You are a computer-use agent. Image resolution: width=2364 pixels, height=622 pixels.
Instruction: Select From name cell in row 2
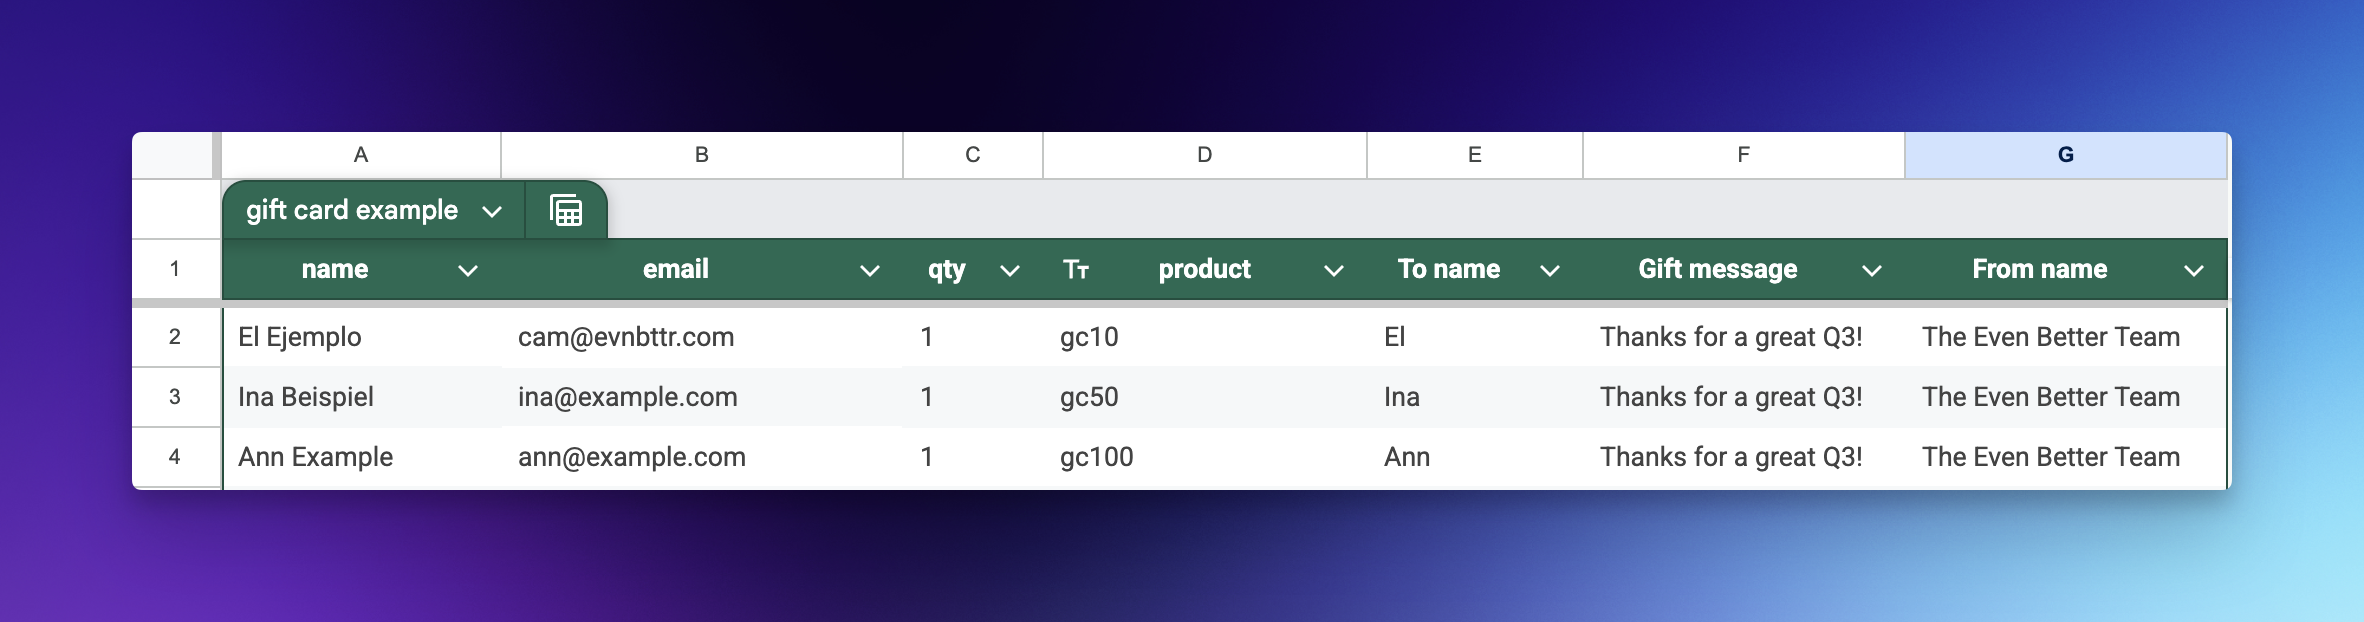pyautogui.click(x=2066, y=337)
